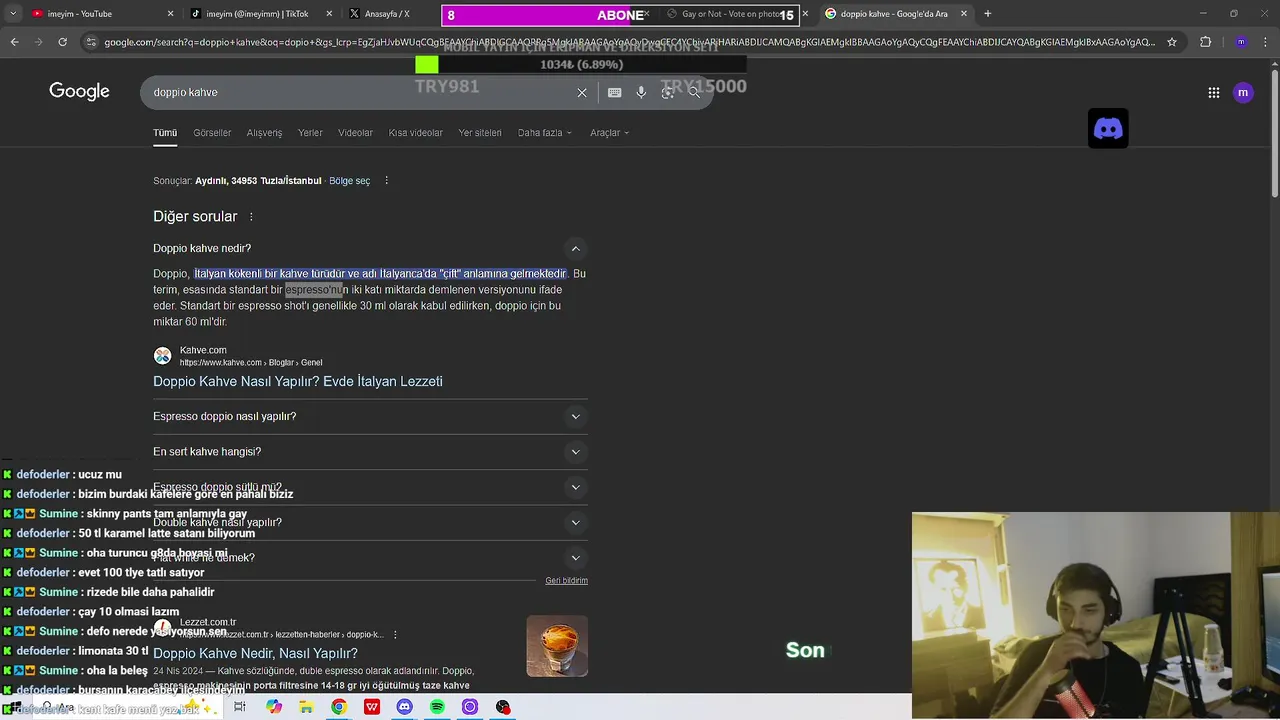Viewport: 1280px width, 720px height.
Task: Click the coffee thumbnail of the Lezzet result
Action: (x=557, y=646)
